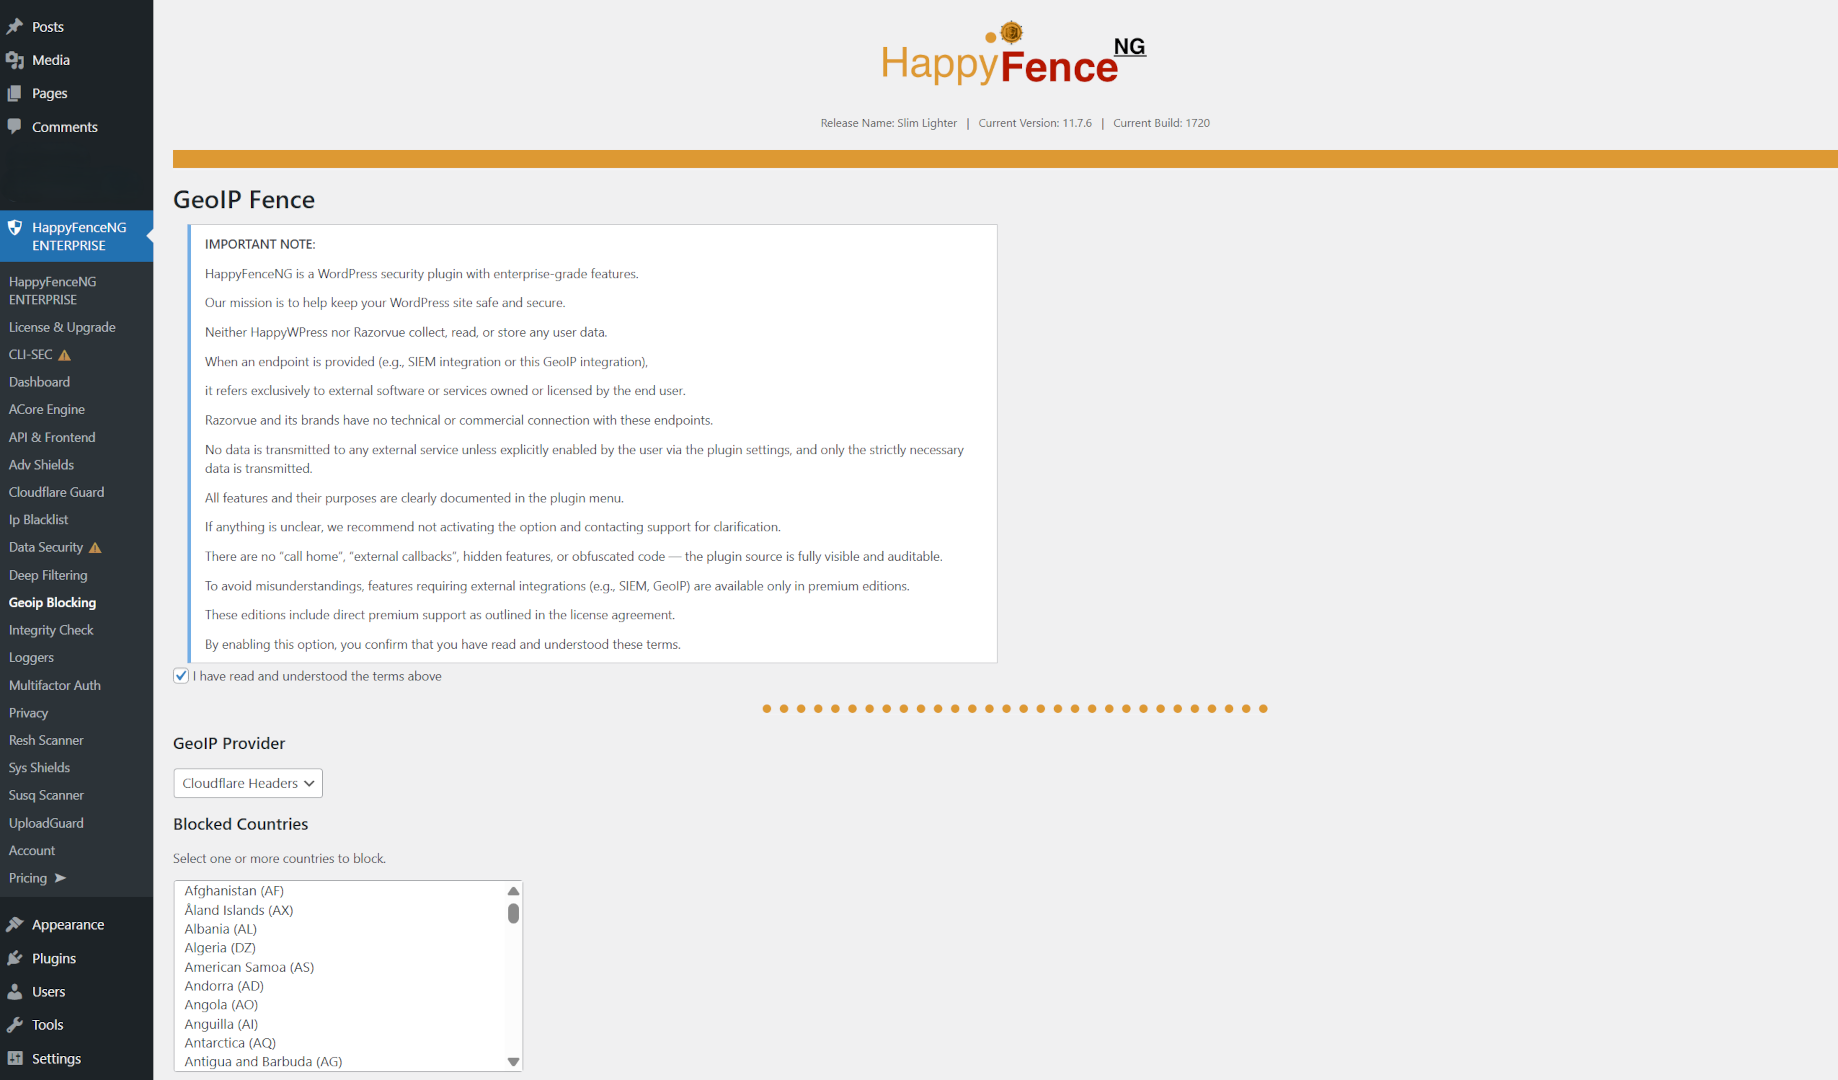Open API & Frontend settings

click(x=52, y=437)
